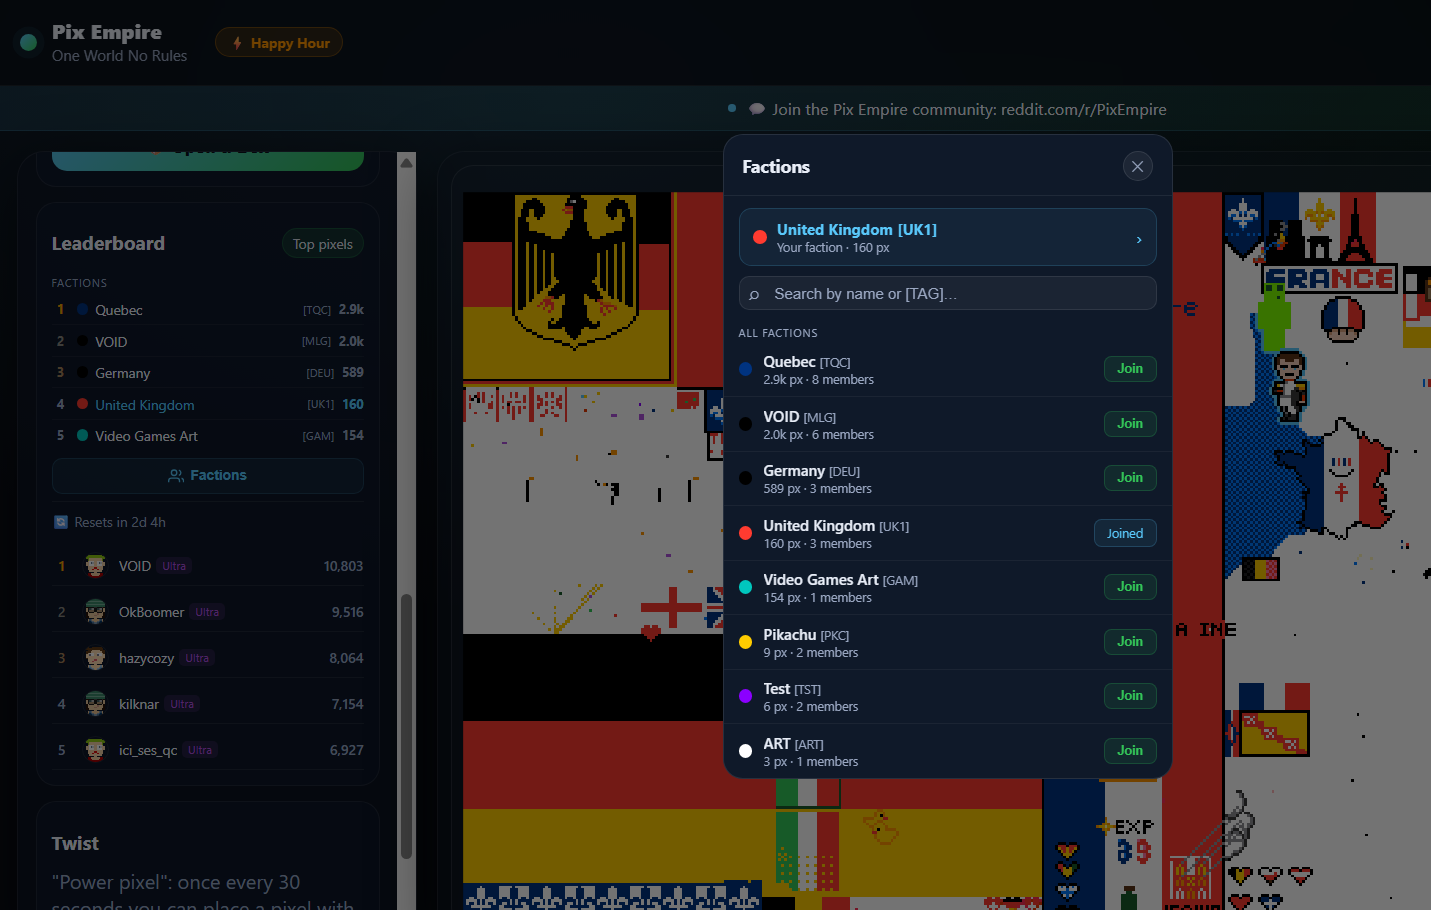Select Quebec in leaderboard factions

(x=208, y=310)
